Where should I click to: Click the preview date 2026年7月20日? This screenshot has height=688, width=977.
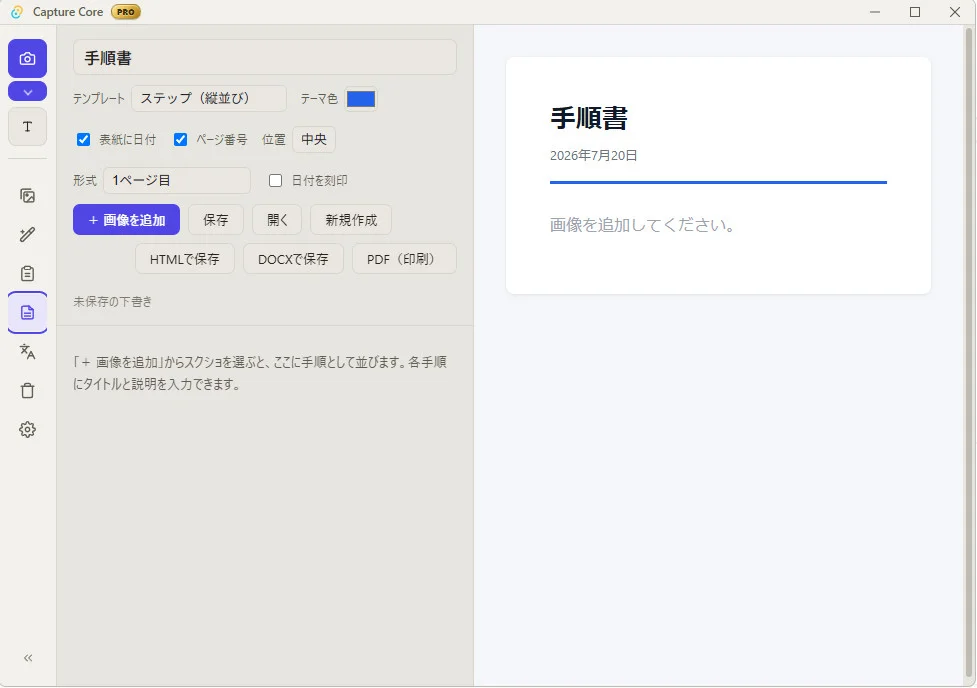coord(593,156)
